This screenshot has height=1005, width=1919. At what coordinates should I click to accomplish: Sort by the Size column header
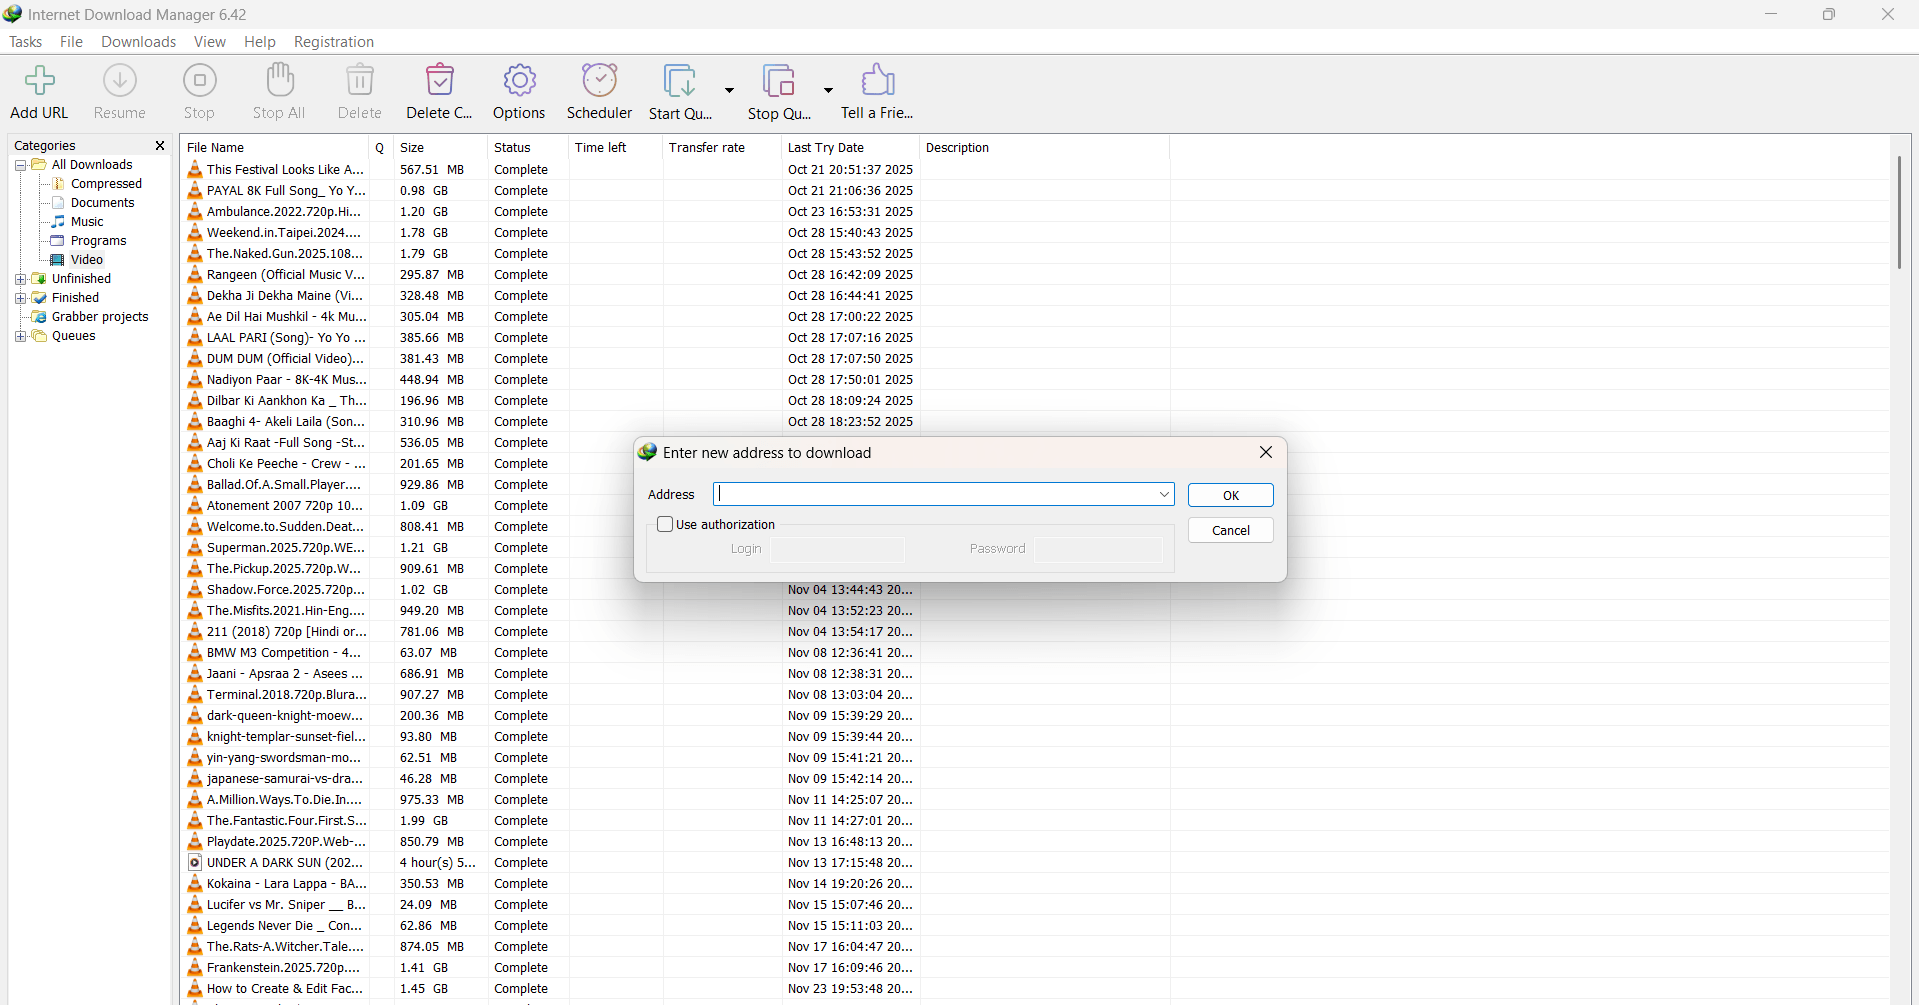(x=441, y=147)
